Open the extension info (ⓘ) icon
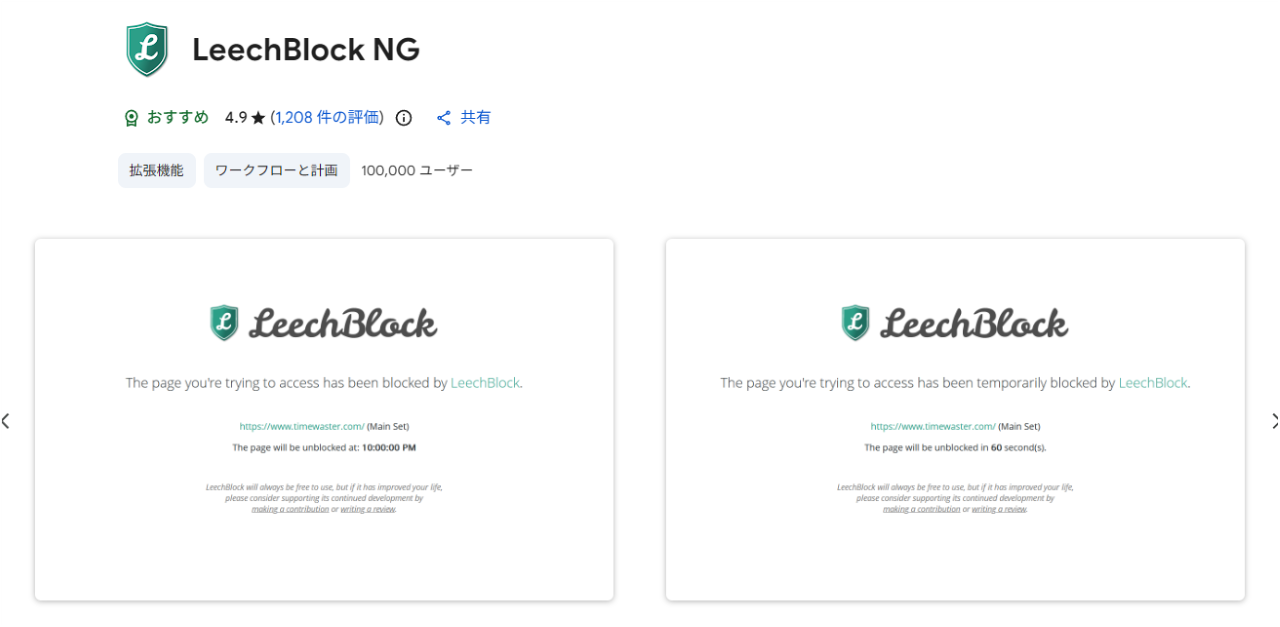The height and width of the screenshot is (627, 1280). tap(403, 117)
